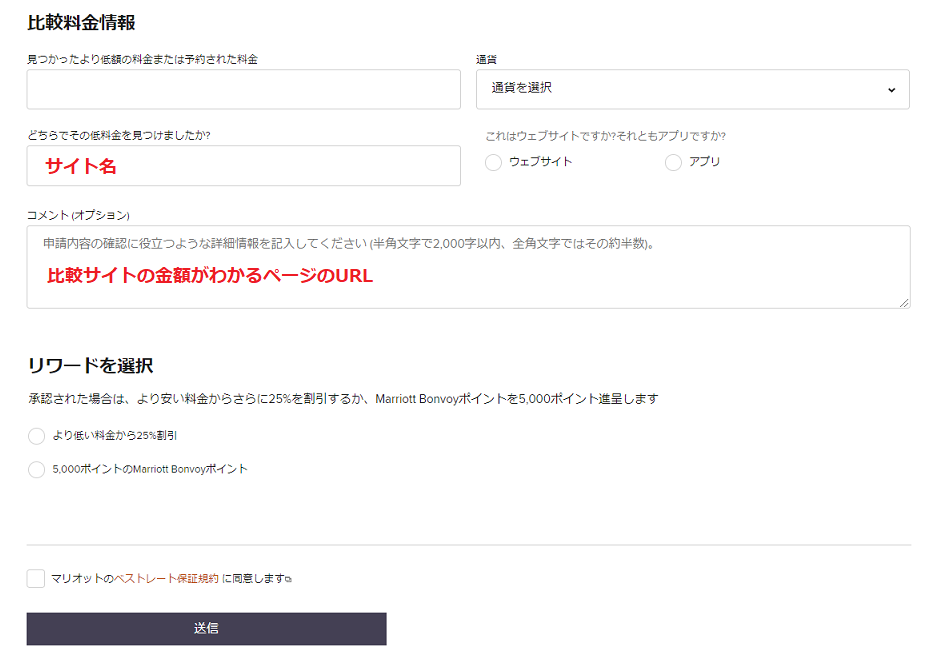
Task: Click the external link icon after 同意します
Action: (x=289, y=579)
